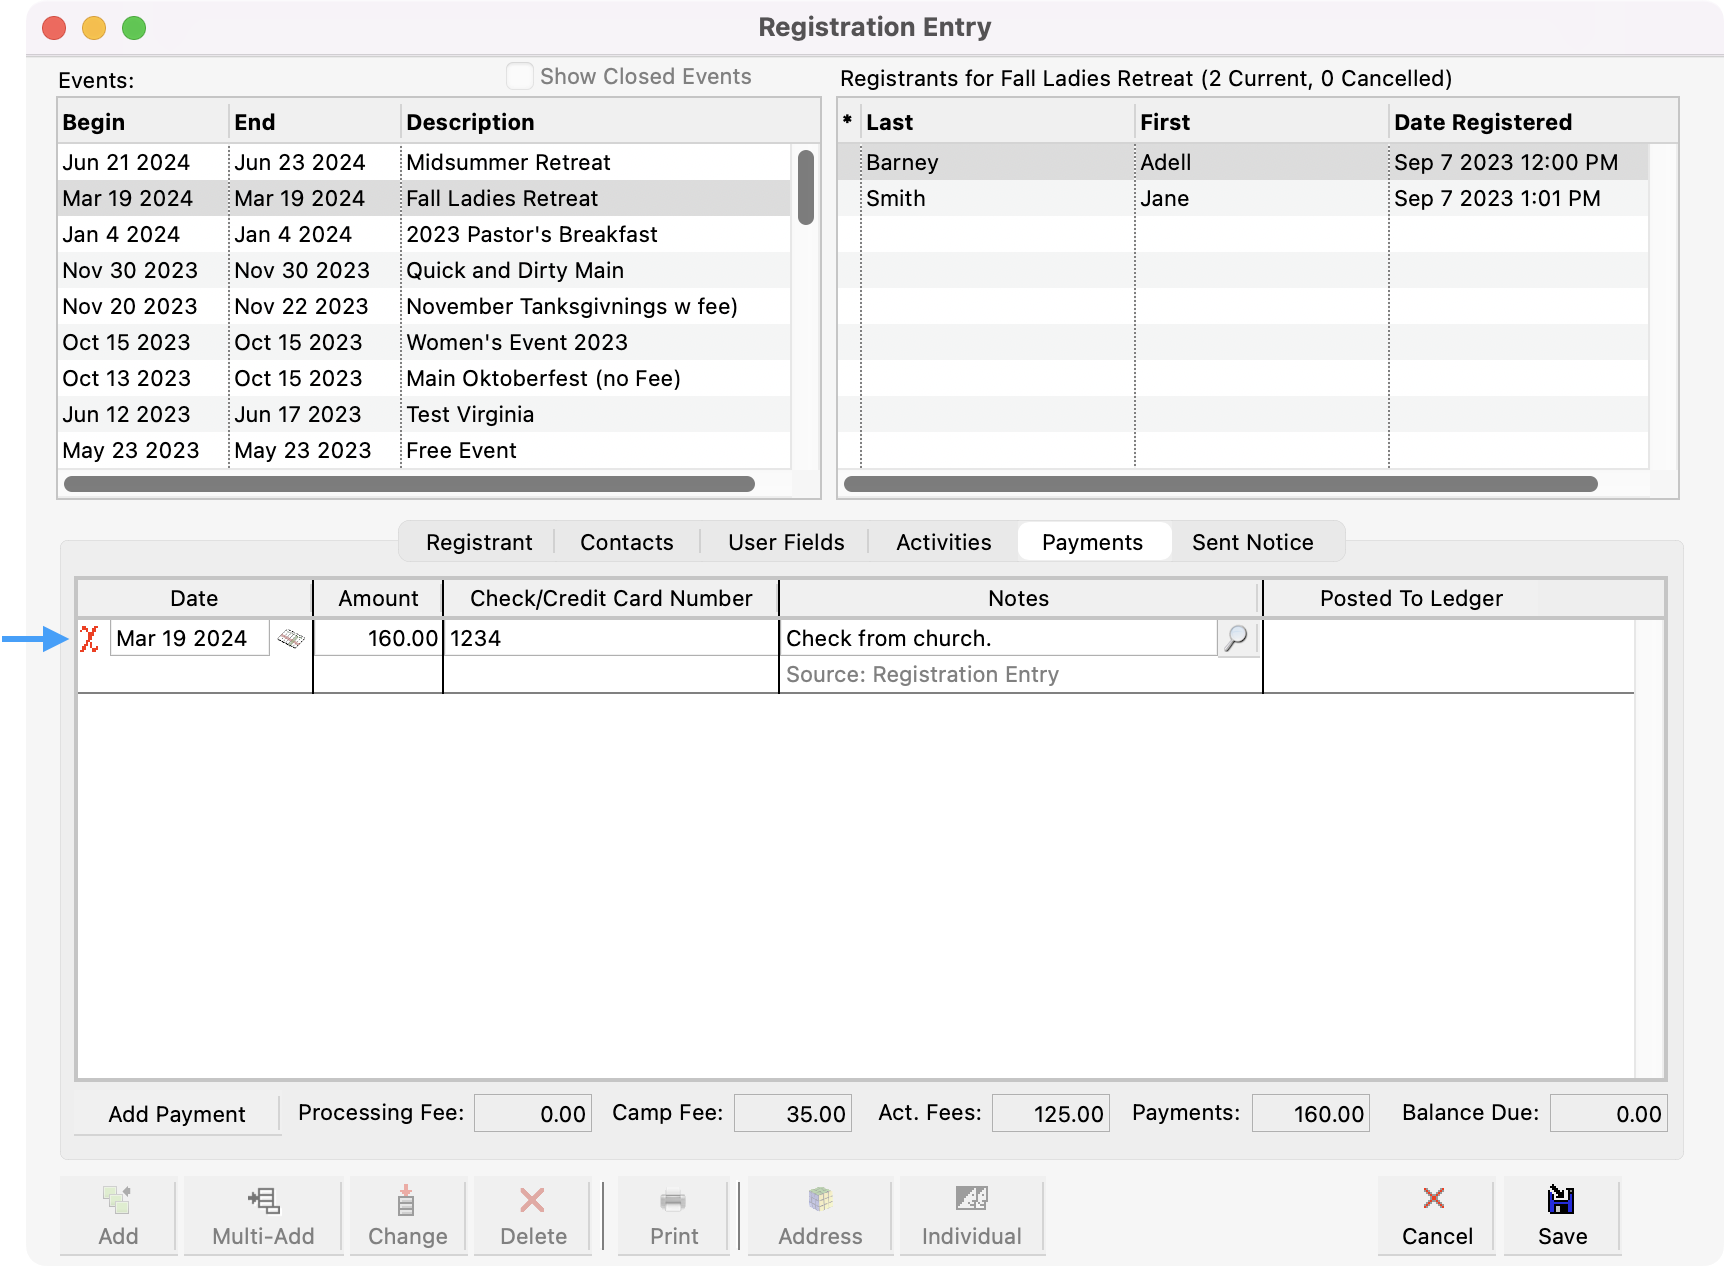Click the Print toolbar icon
Image resolution: width=1724 pixels, height=1266 pixels.
pos(673,1216)
